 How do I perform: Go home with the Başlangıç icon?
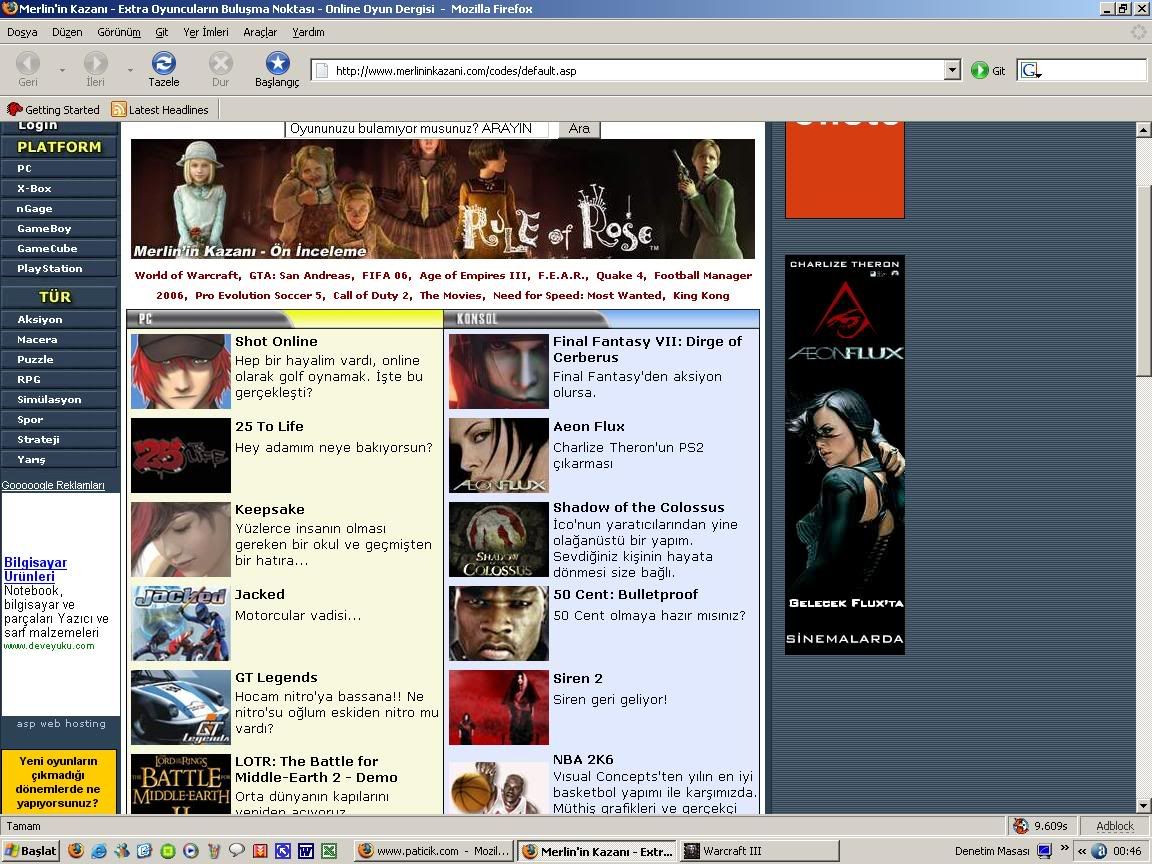(x=277, y=63)
